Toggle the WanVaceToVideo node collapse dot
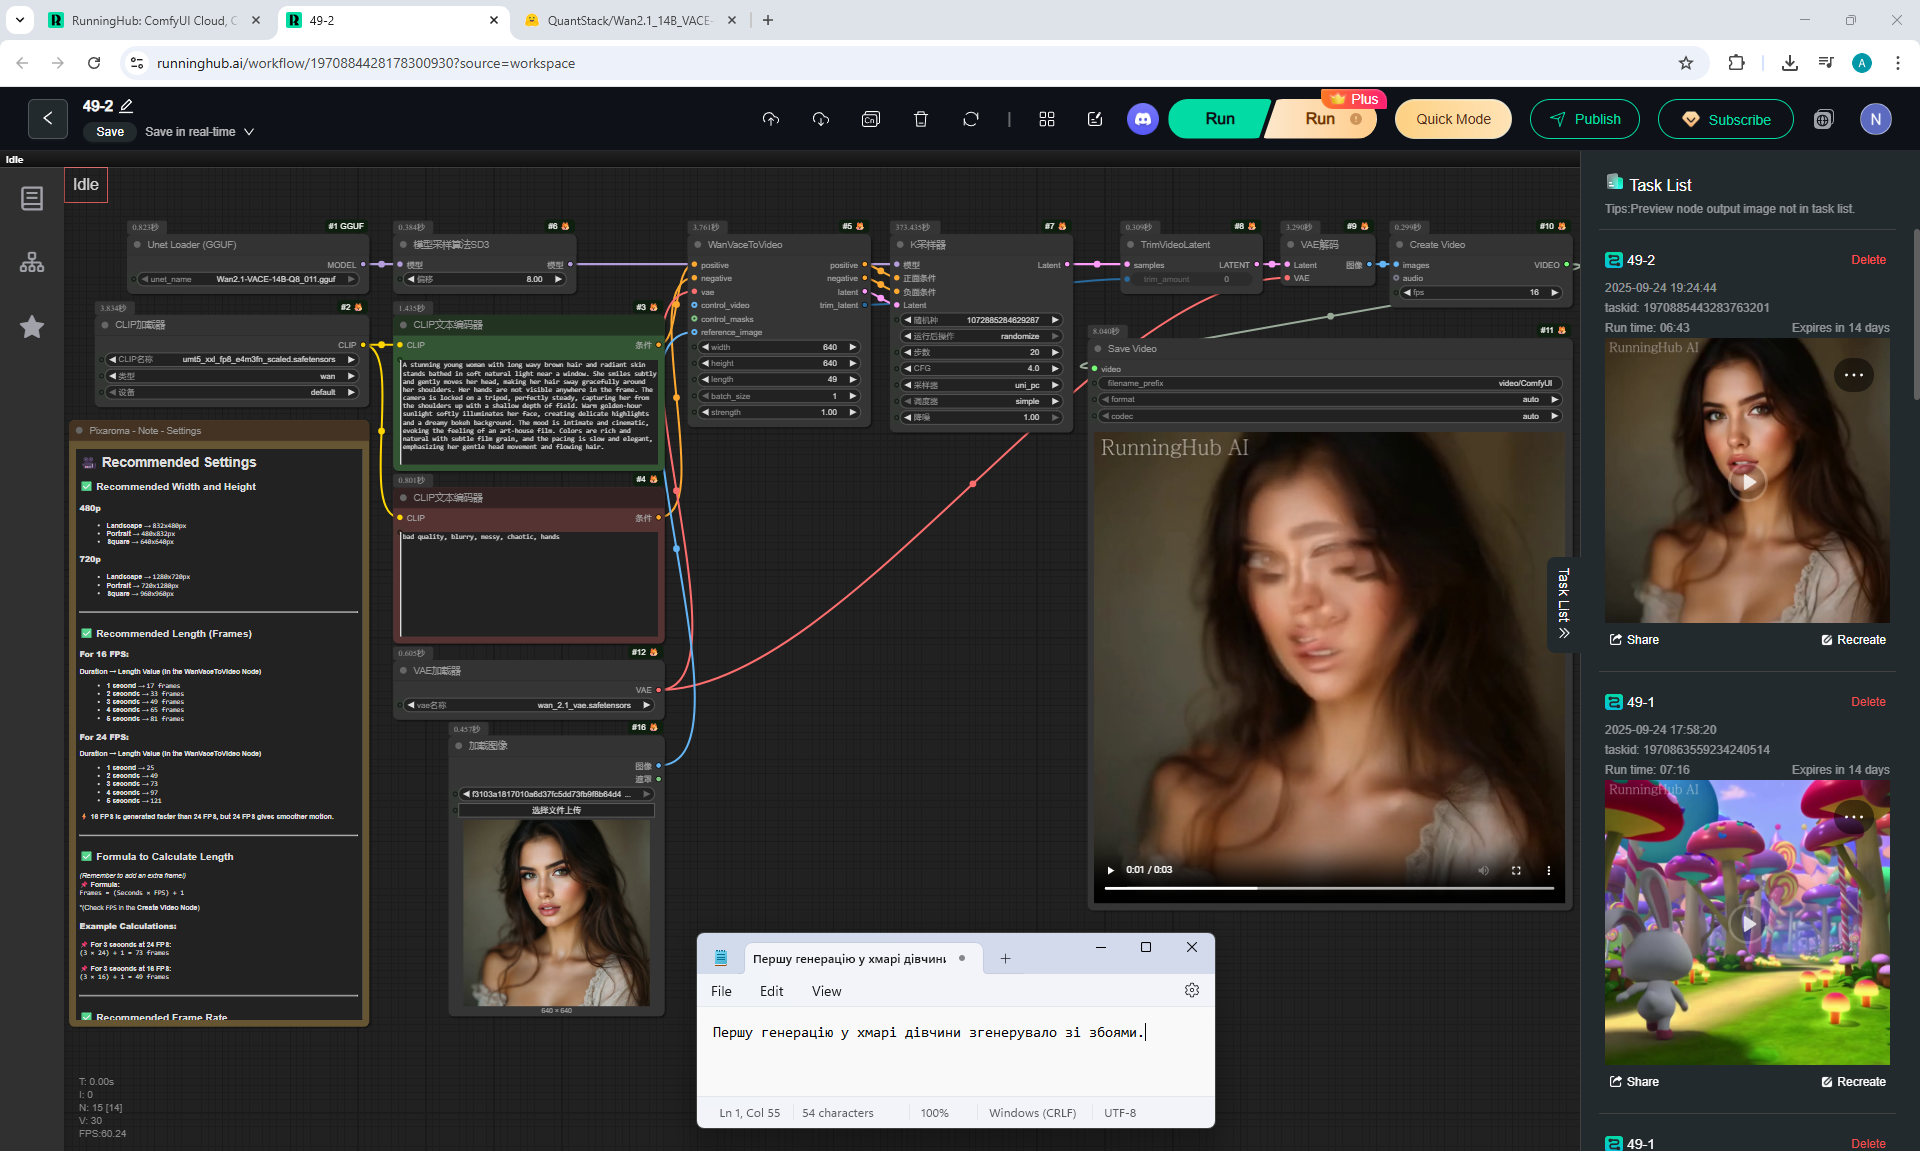This screenshot has height=1151, width=1920. coord(698,245)
